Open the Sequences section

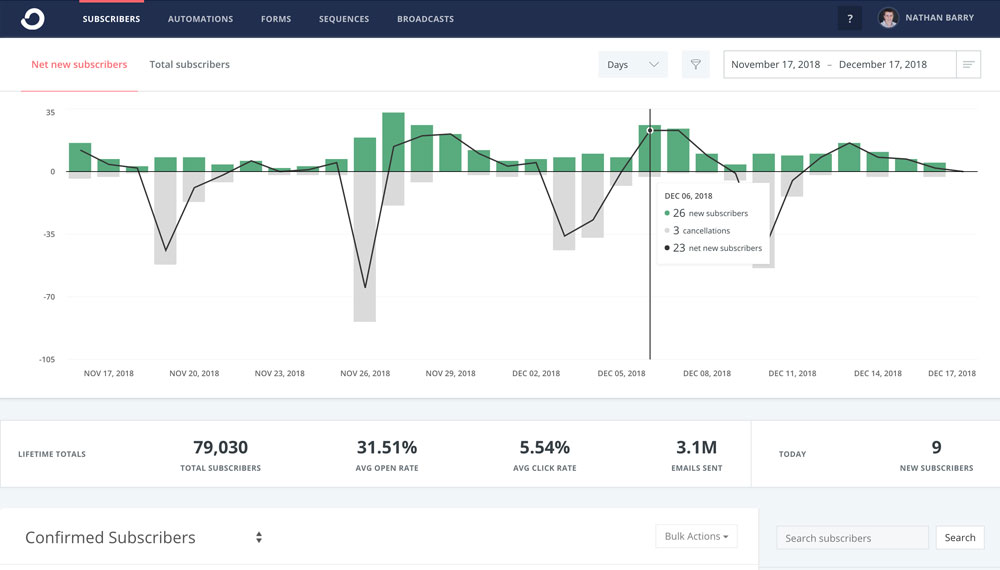point(343,19)
